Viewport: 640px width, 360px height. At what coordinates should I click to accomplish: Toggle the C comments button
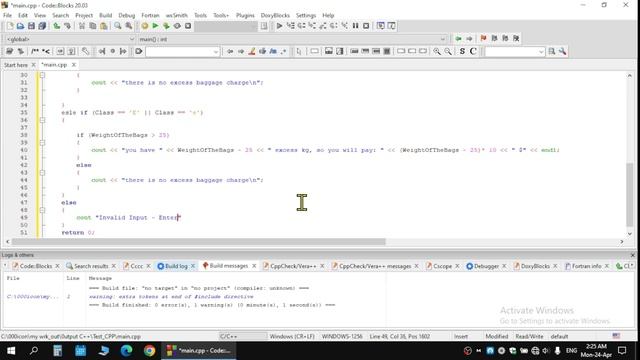[473, 51]
